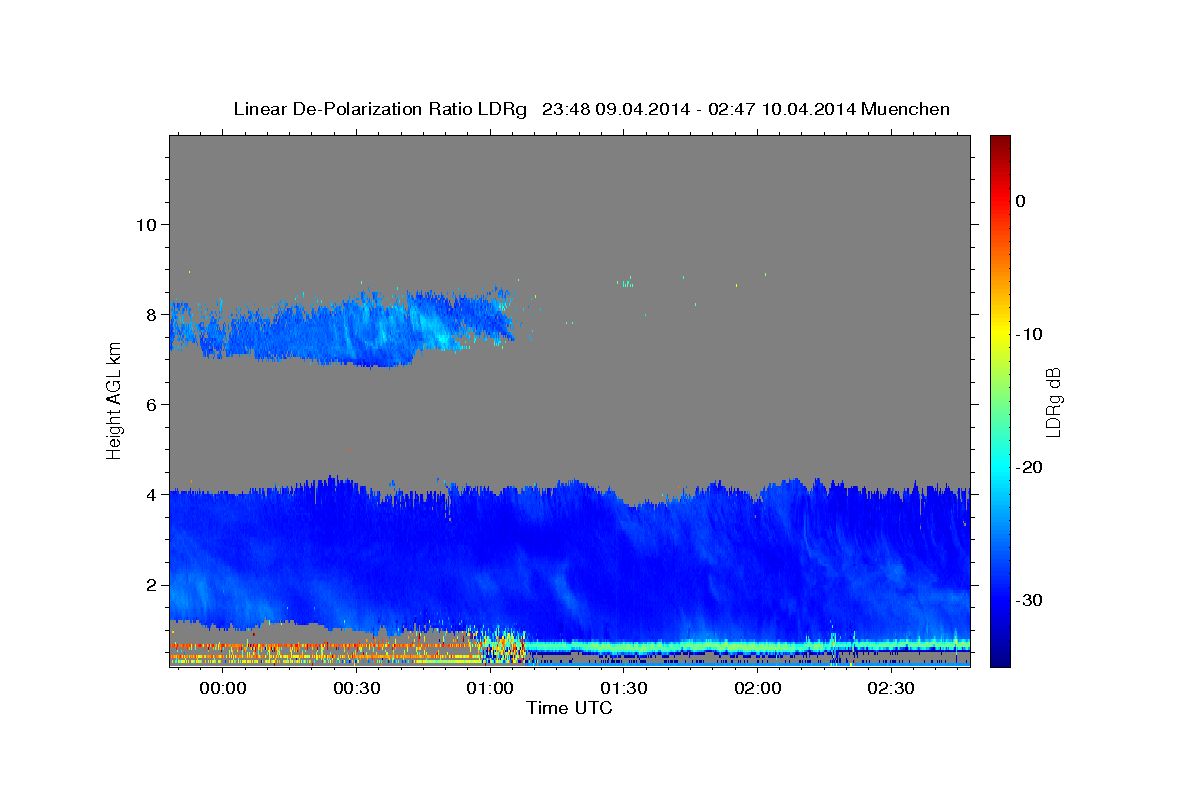Click the '01:00' time tick label

[x=490, y=689]
